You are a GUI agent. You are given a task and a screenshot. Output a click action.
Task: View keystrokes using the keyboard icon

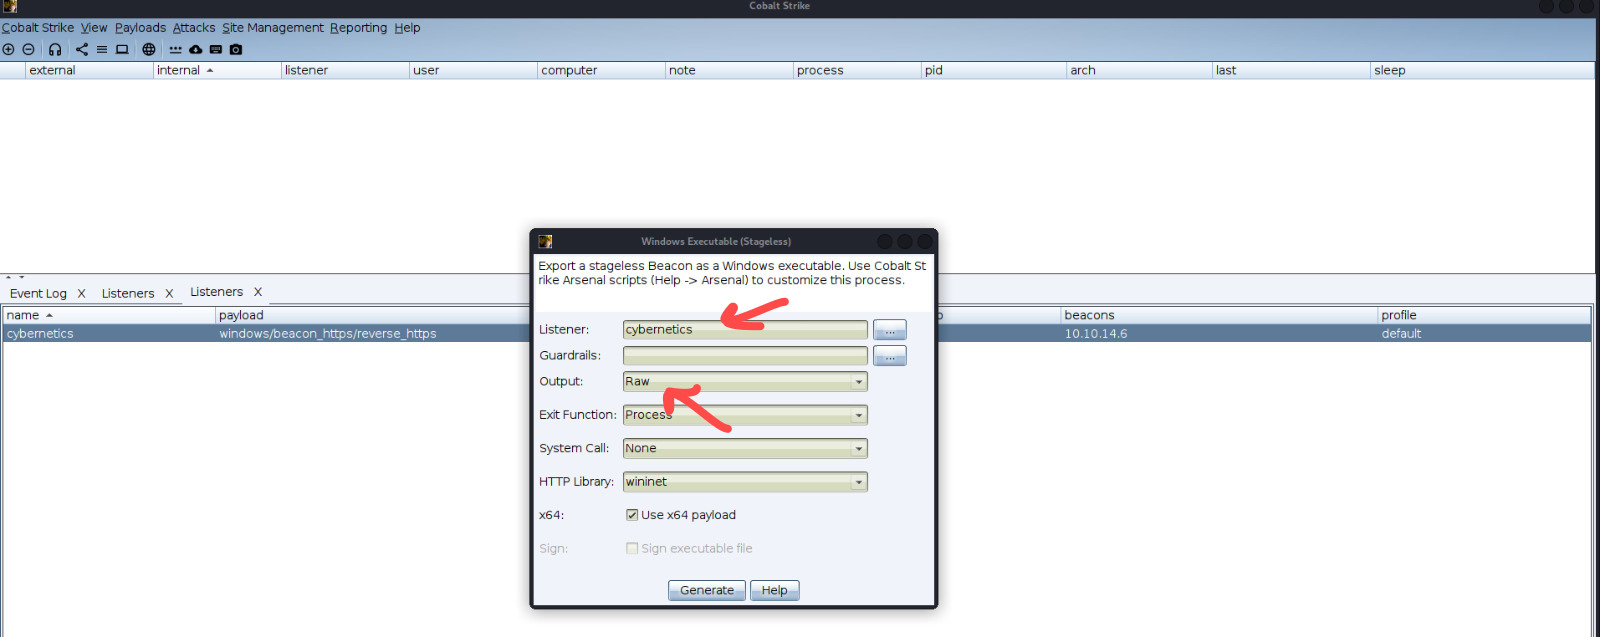[216, 49]
